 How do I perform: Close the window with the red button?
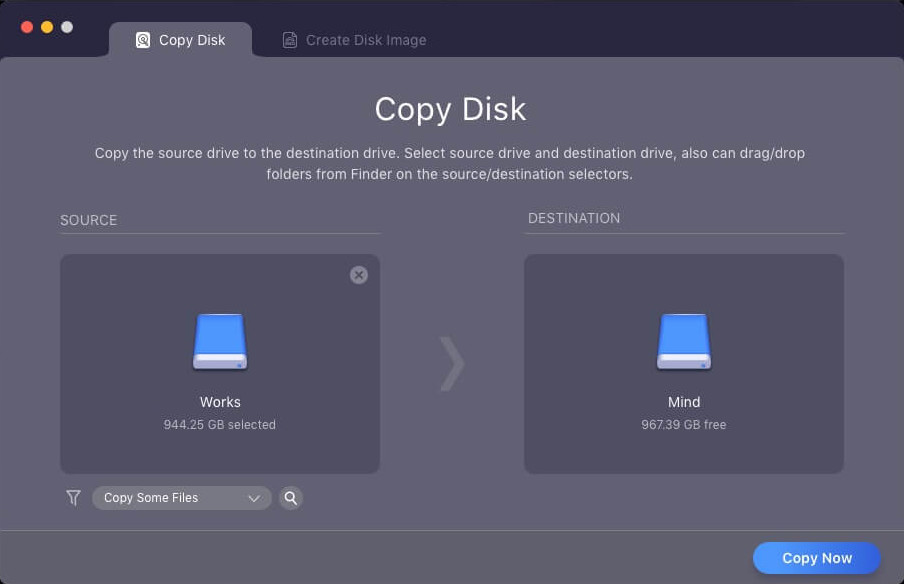click(x=27, y=27)
